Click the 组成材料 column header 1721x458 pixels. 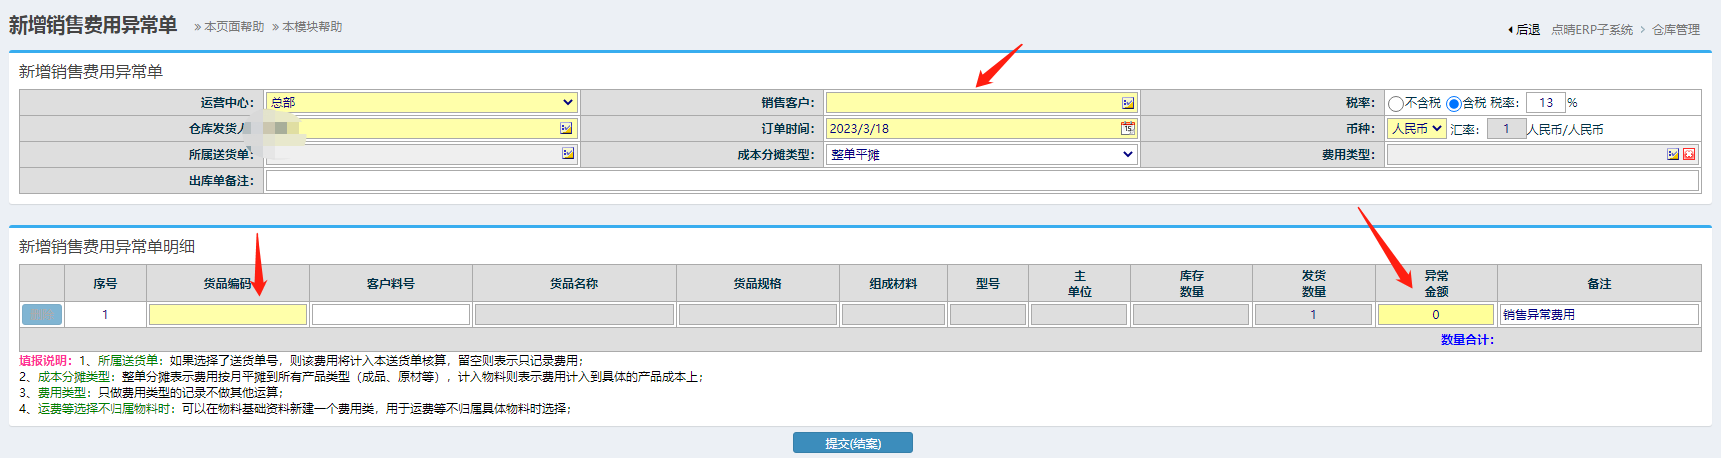[893, 283]
